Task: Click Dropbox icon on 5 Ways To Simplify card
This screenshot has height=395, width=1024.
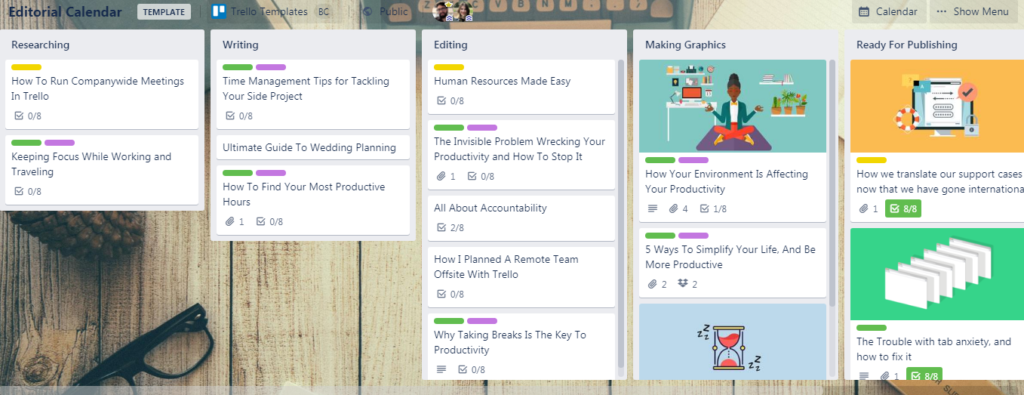Action: tap(684, 285)
